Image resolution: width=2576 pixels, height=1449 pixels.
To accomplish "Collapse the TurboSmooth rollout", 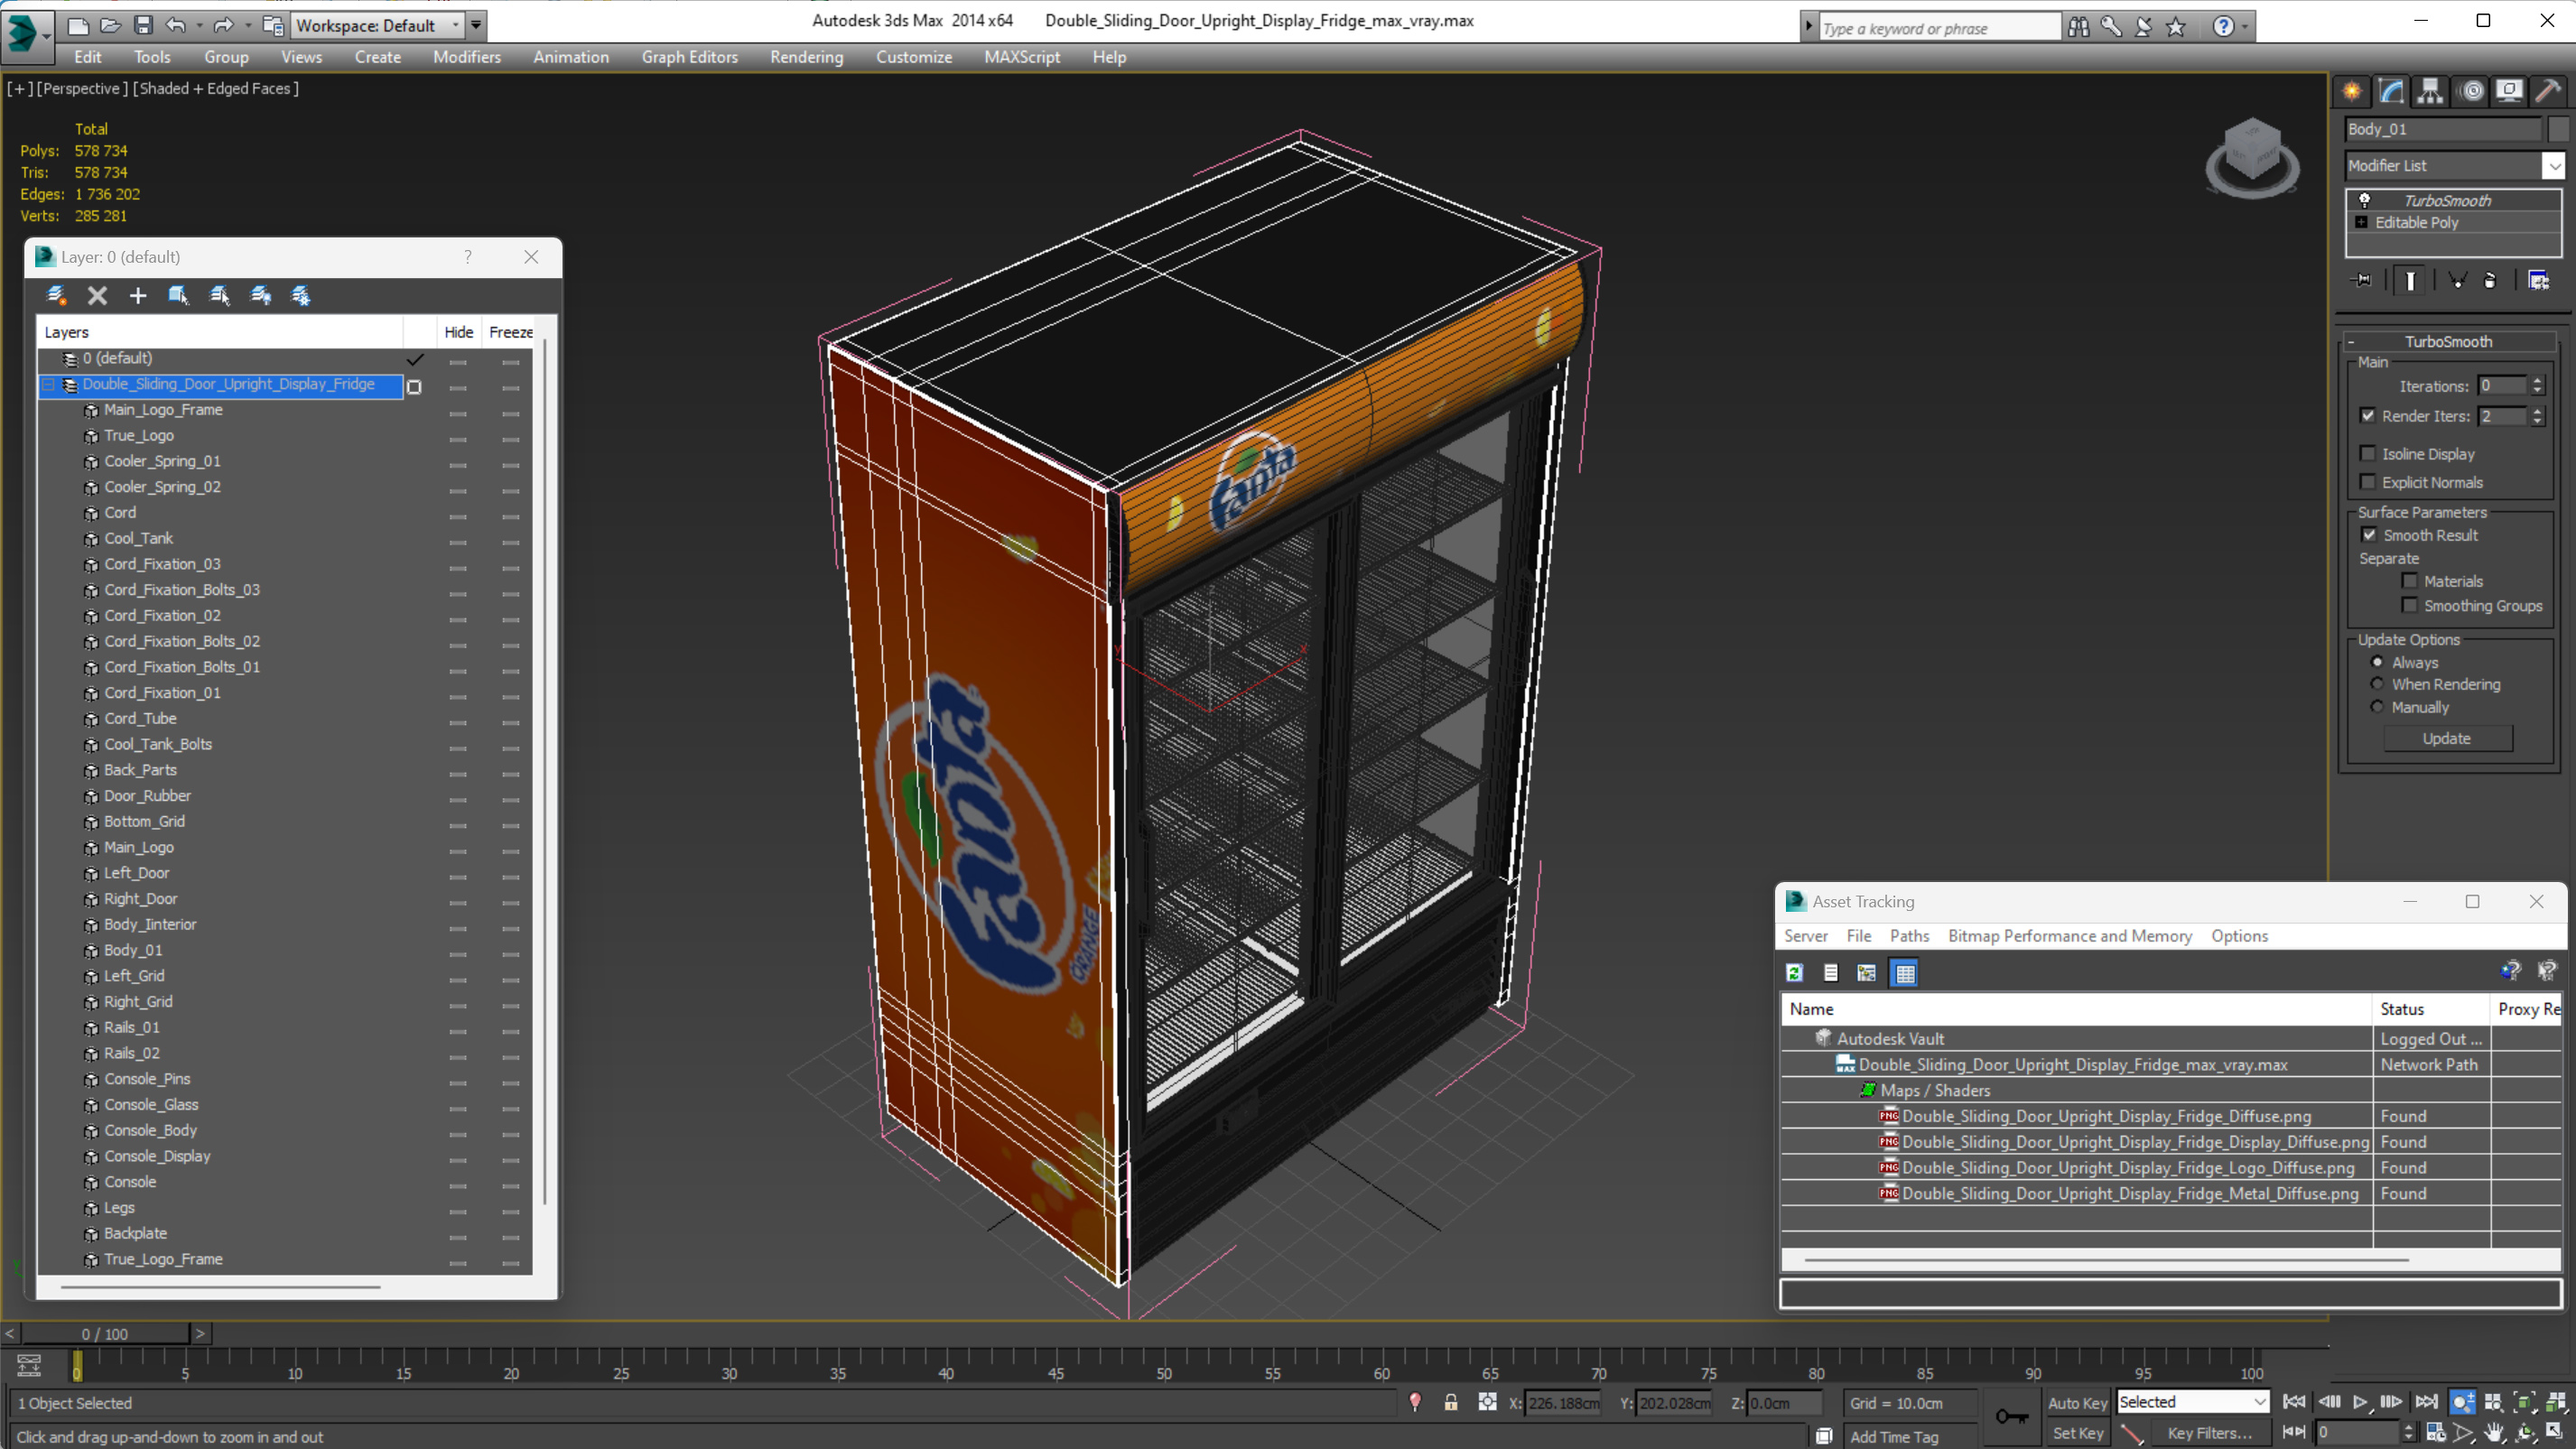I will coord(2351,341).
